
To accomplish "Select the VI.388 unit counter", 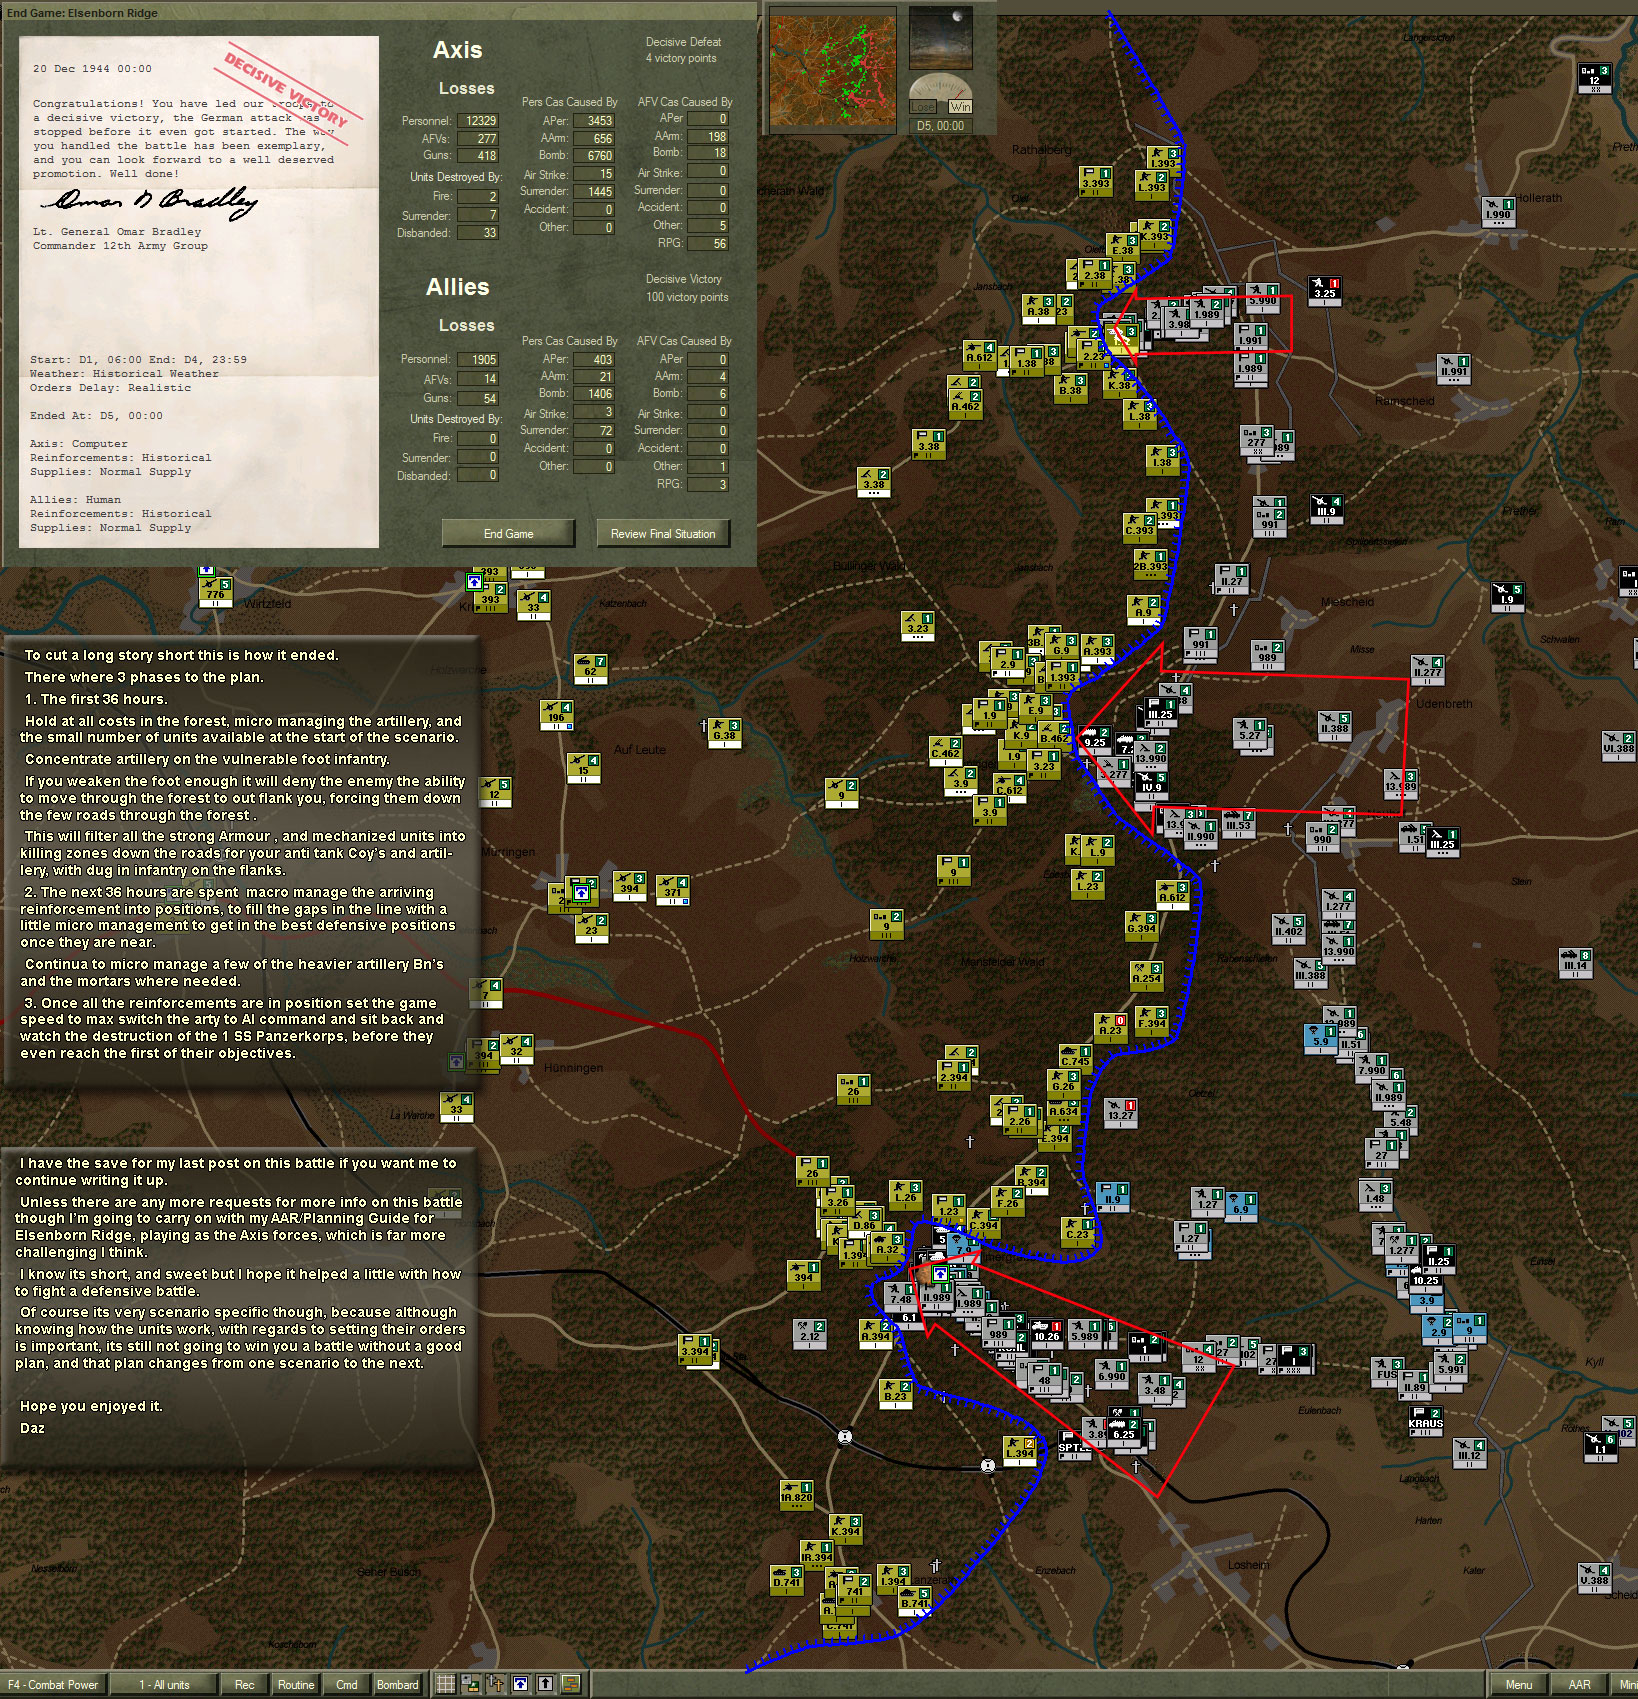I will click(1618, 746).
